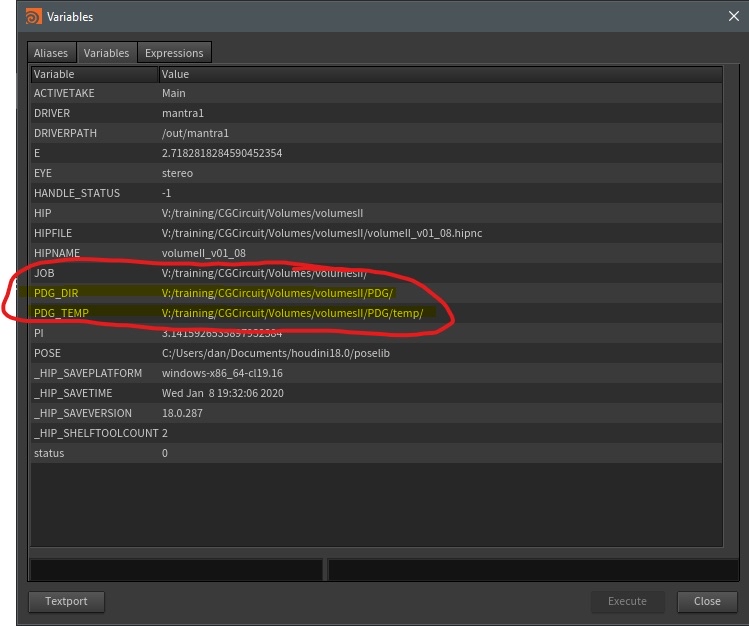Screen dimensions: 749x626
Task: Click the HIP variable name
Action: pyautogui.click(x=43, y=213)
